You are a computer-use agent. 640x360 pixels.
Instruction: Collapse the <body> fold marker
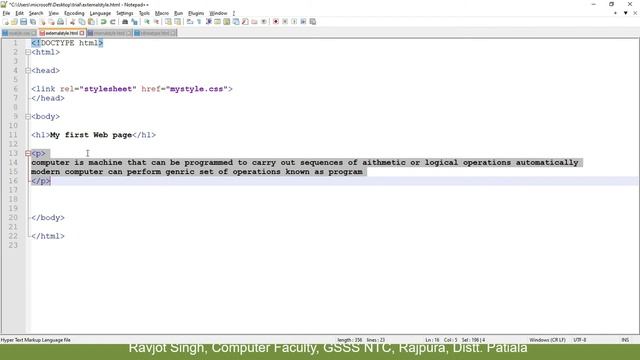(x=28, y=117)
